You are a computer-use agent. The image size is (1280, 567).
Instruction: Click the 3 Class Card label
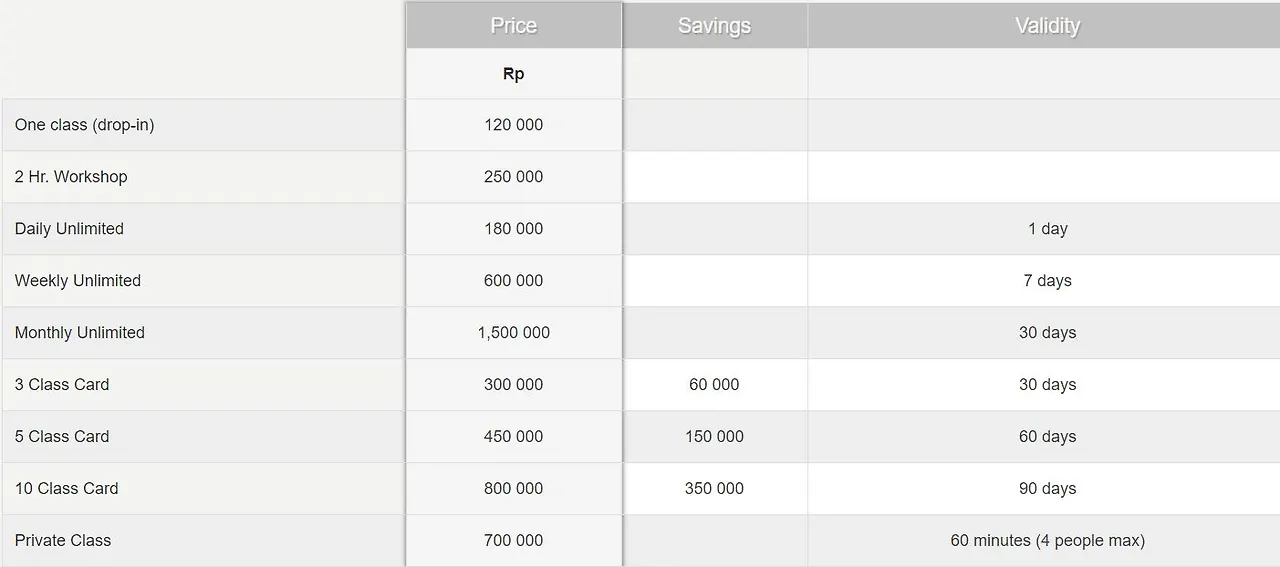point(62,385)
